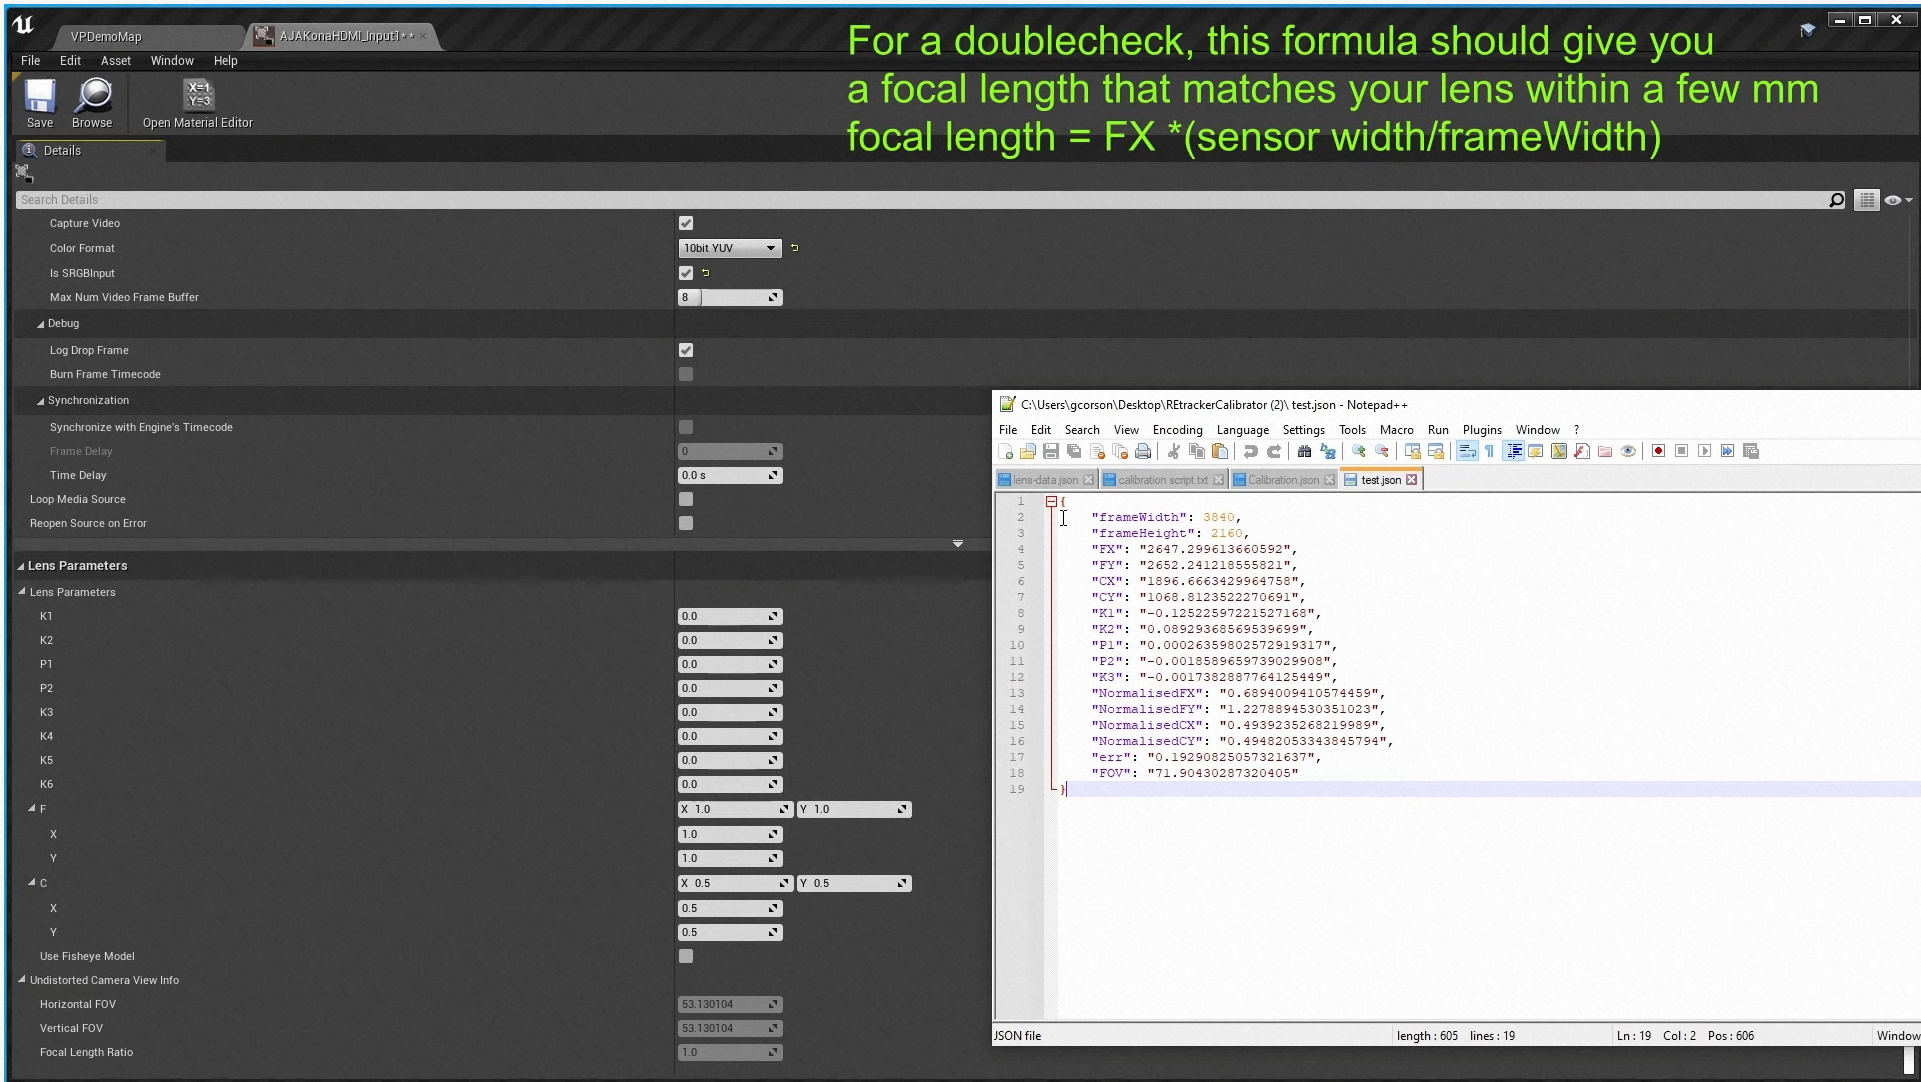
Task: Open Color Format 10bit YUV dropdown
Action: [730, 248]
